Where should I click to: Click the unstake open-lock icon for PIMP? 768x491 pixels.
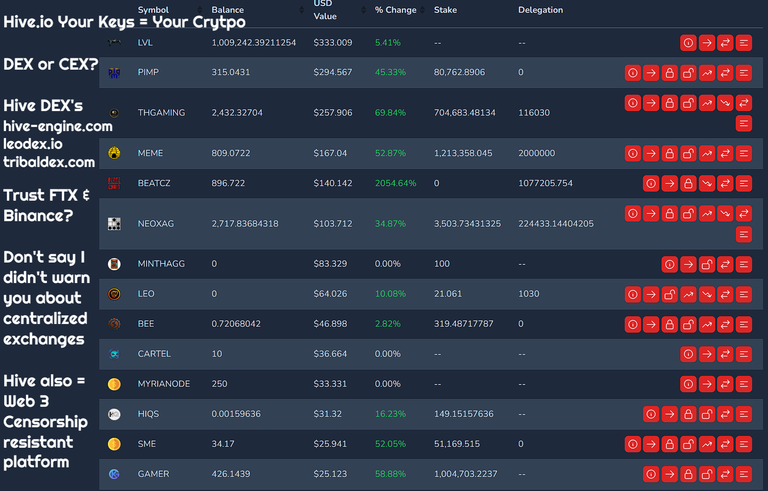pos(688,73)
